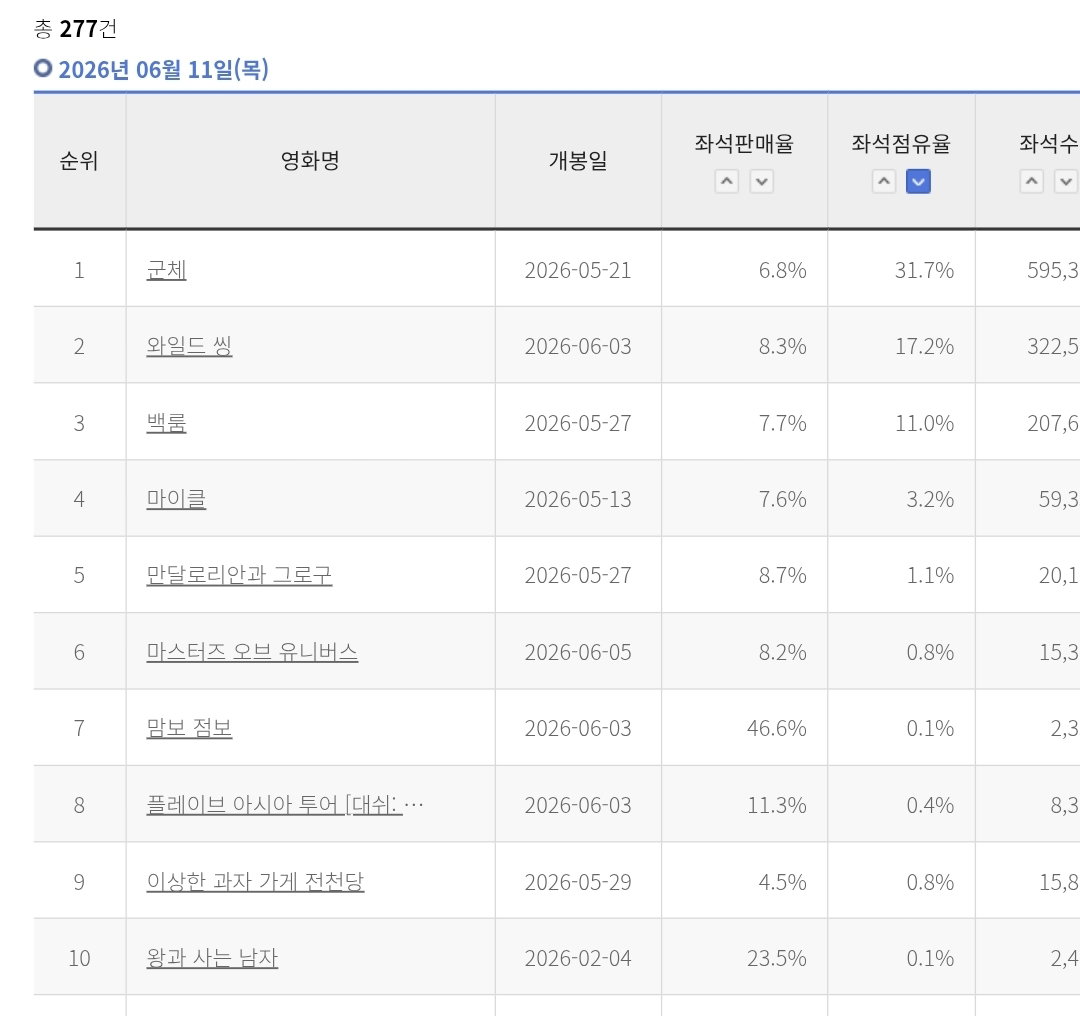Open movie link 맘보 점보

189,728
